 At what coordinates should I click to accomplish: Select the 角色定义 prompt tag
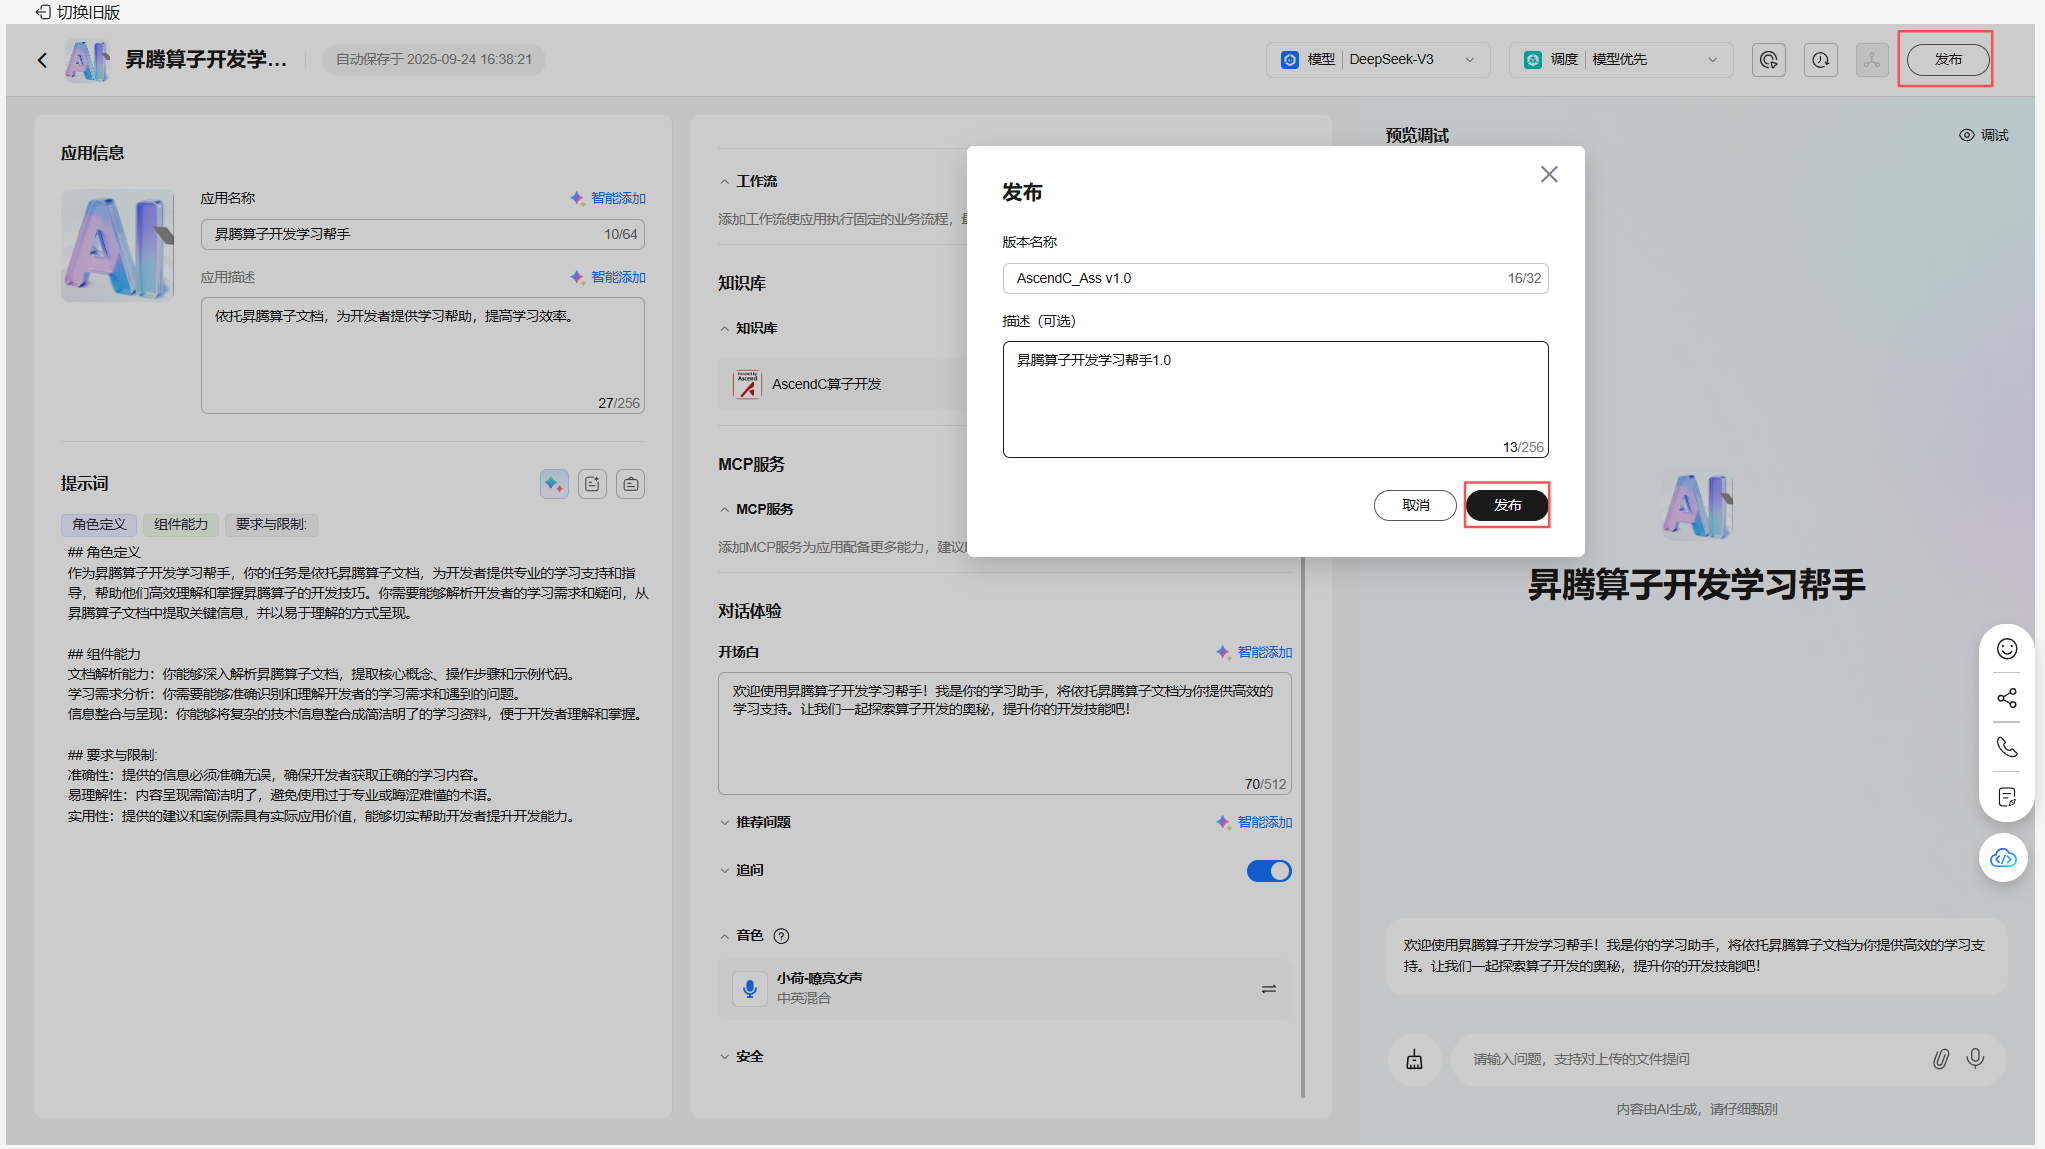click(99, 524)
